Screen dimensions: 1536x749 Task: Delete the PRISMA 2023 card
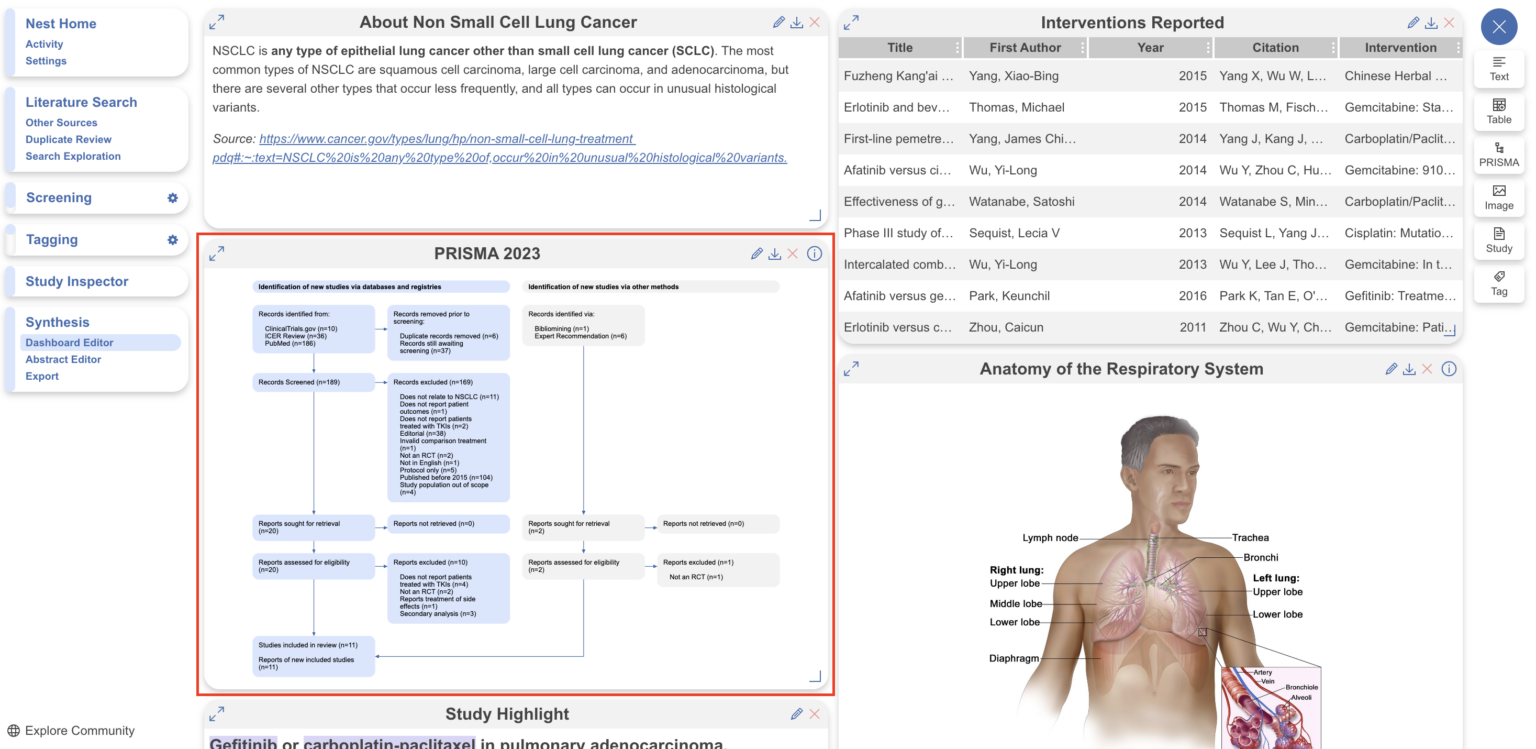click(x=793, y=254)
